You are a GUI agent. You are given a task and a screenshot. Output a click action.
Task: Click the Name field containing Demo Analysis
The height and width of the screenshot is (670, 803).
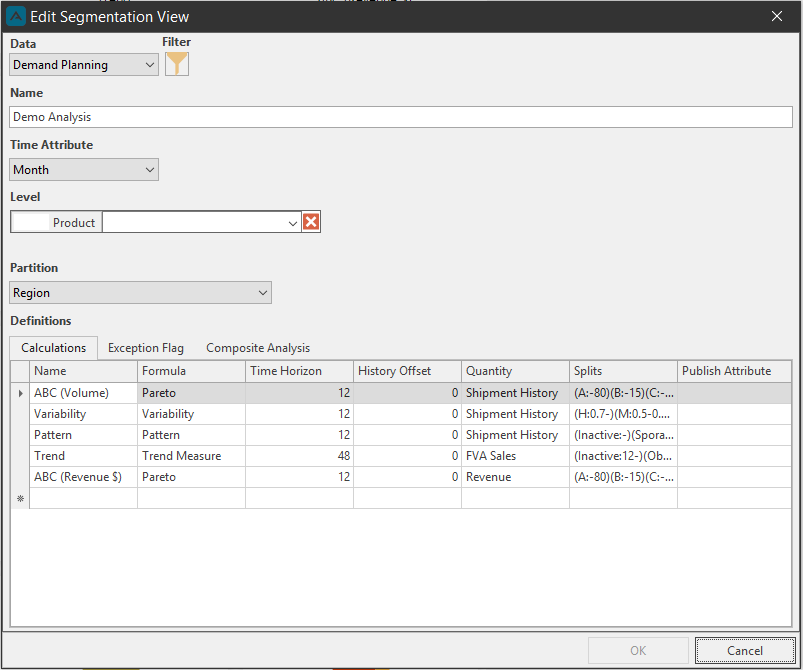click(x=401, y=117)
